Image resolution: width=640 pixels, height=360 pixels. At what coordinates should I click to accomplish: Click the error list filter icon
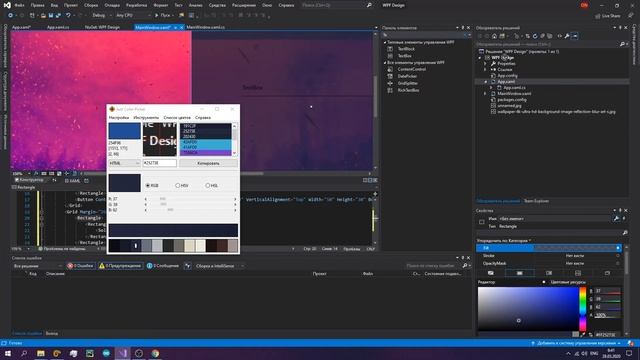tap(187, 266)
